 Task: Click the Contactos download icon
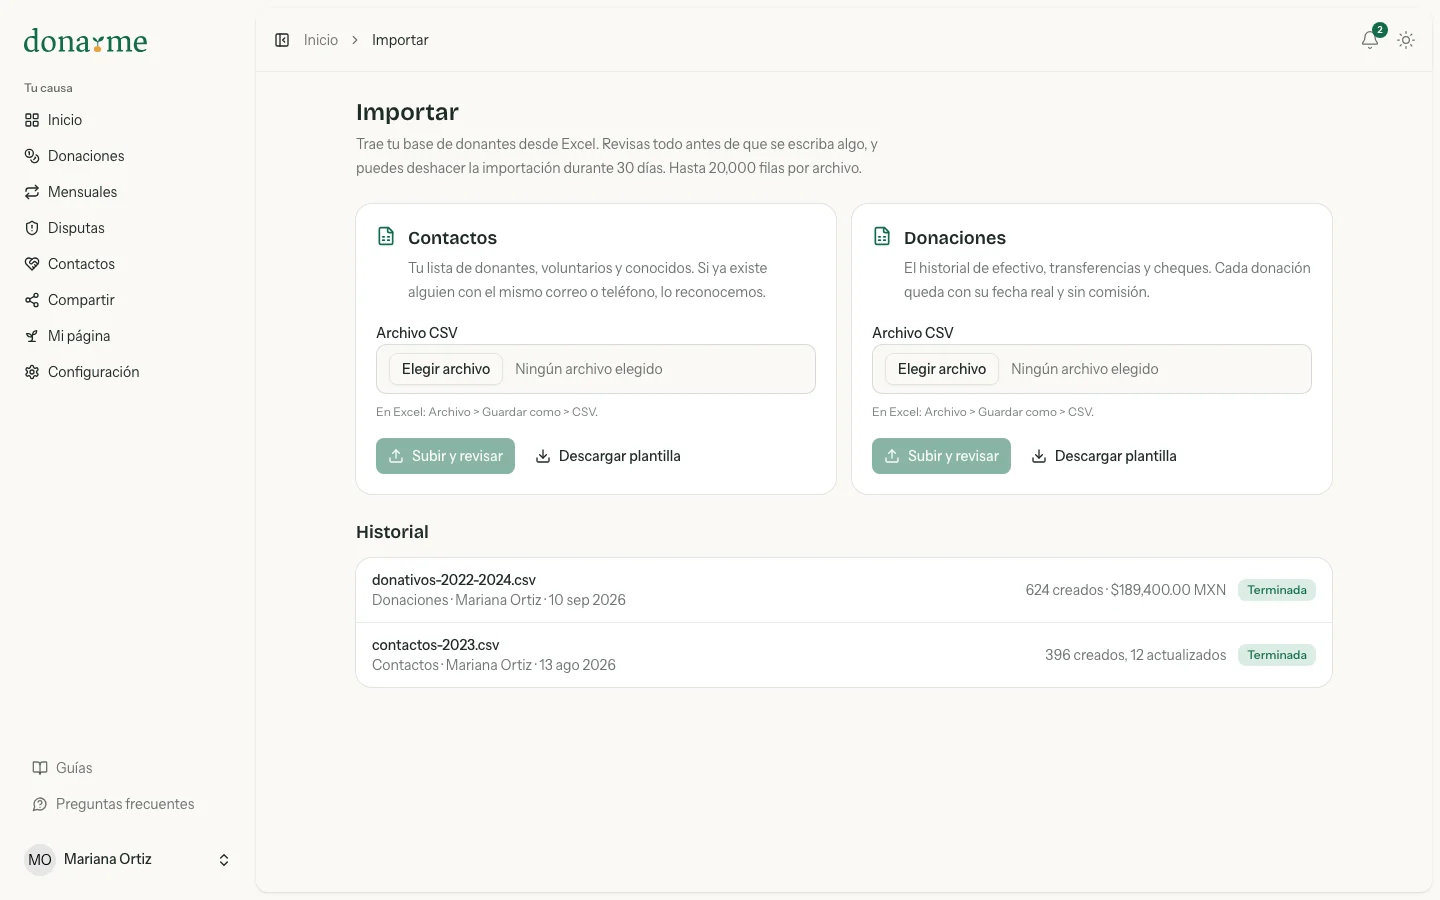543,456
